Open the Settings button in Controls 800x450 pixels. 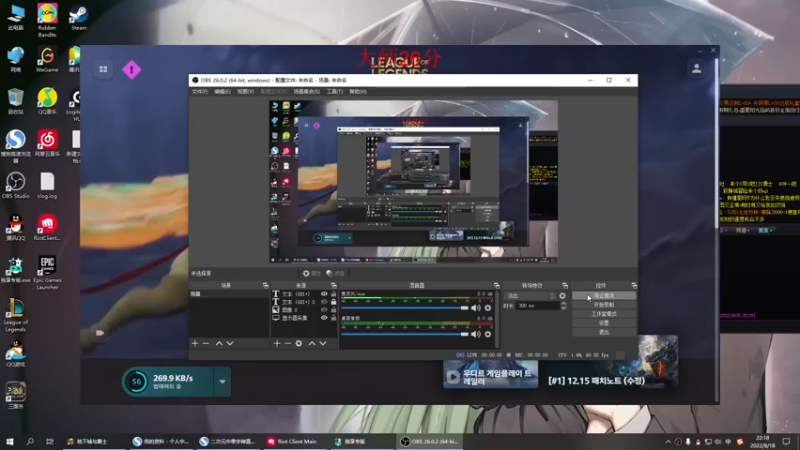tap(604, 323)
